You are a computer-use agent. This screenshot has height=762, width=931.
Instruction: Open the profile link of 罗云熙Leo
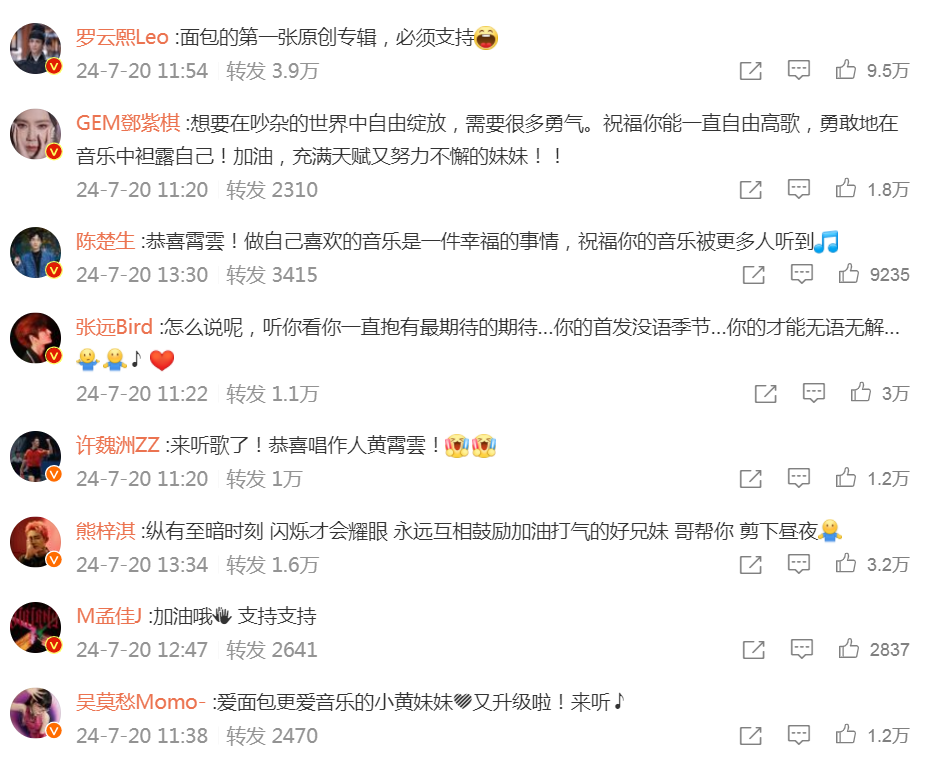[x=122, y=37]
